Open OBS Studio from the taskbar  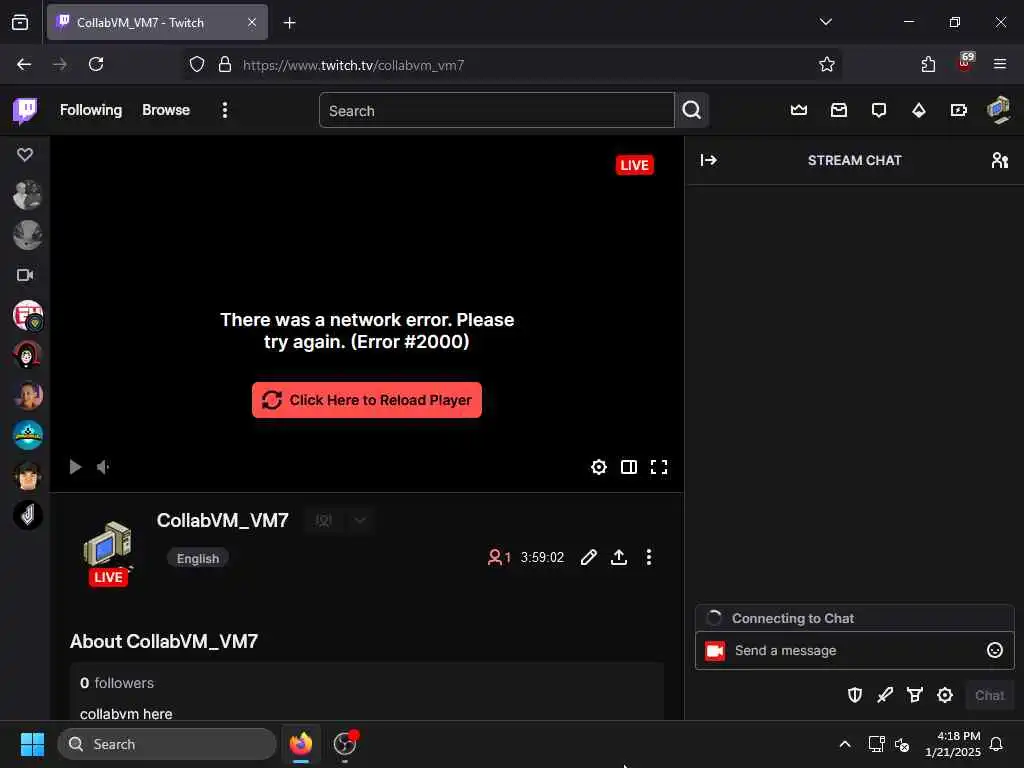(345, 744)
